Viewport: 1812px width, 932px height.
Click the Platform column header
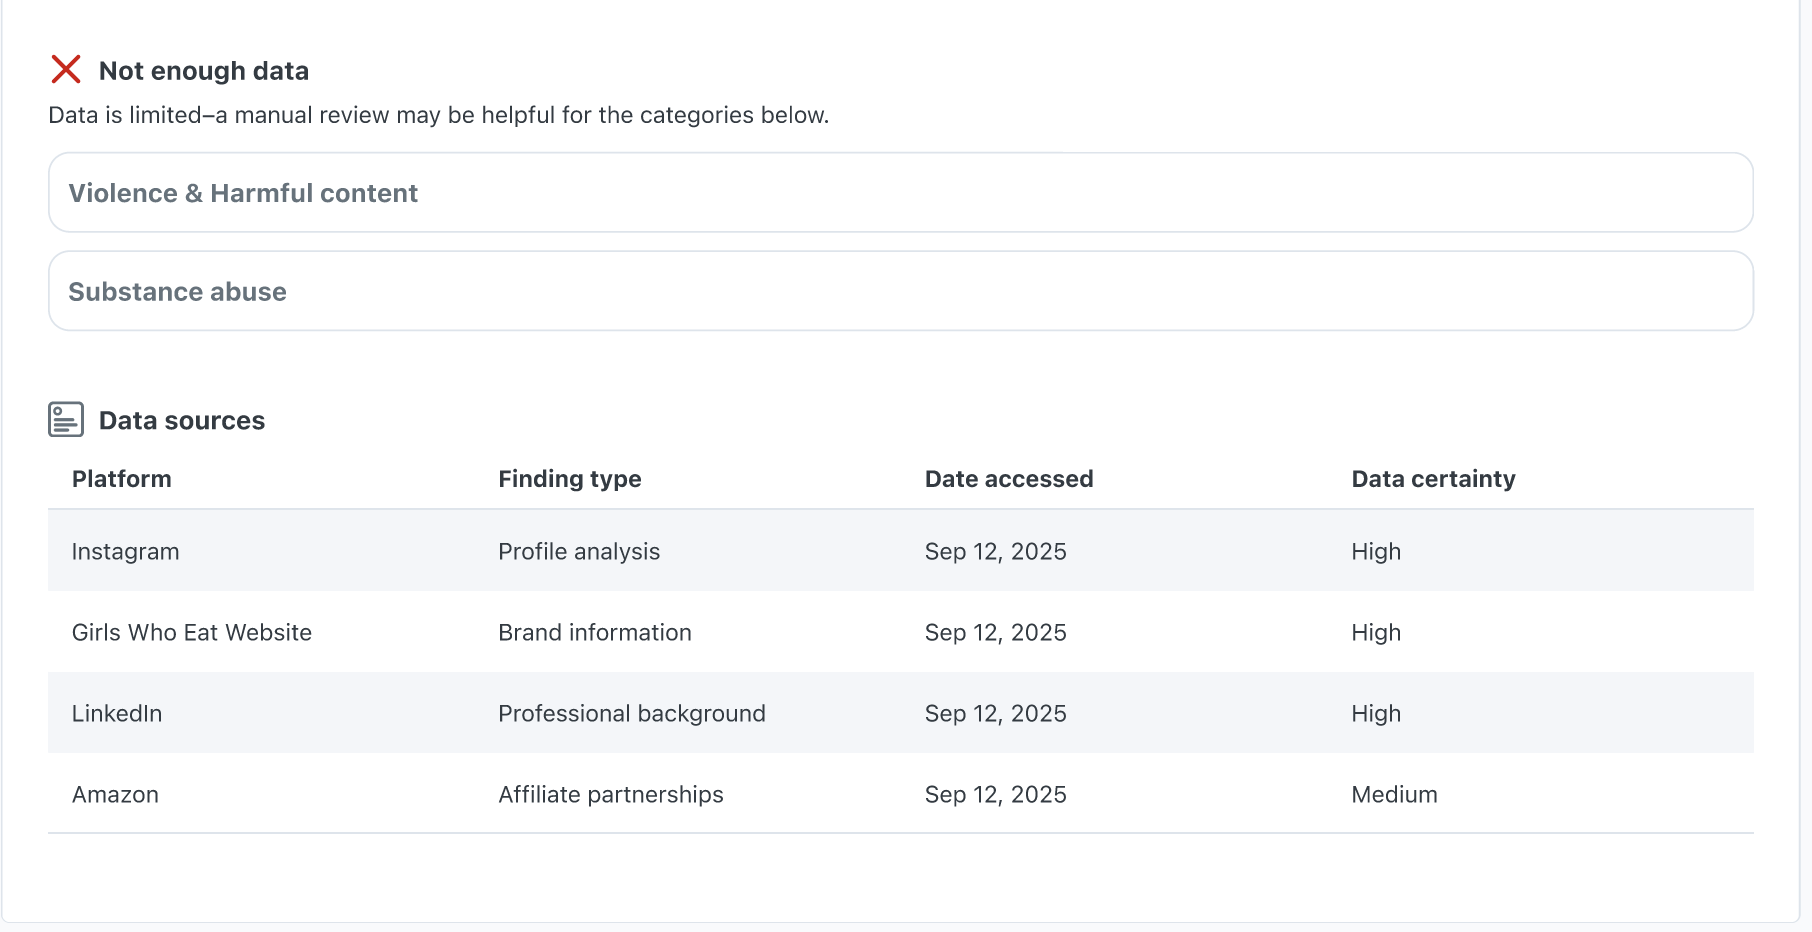121,479
